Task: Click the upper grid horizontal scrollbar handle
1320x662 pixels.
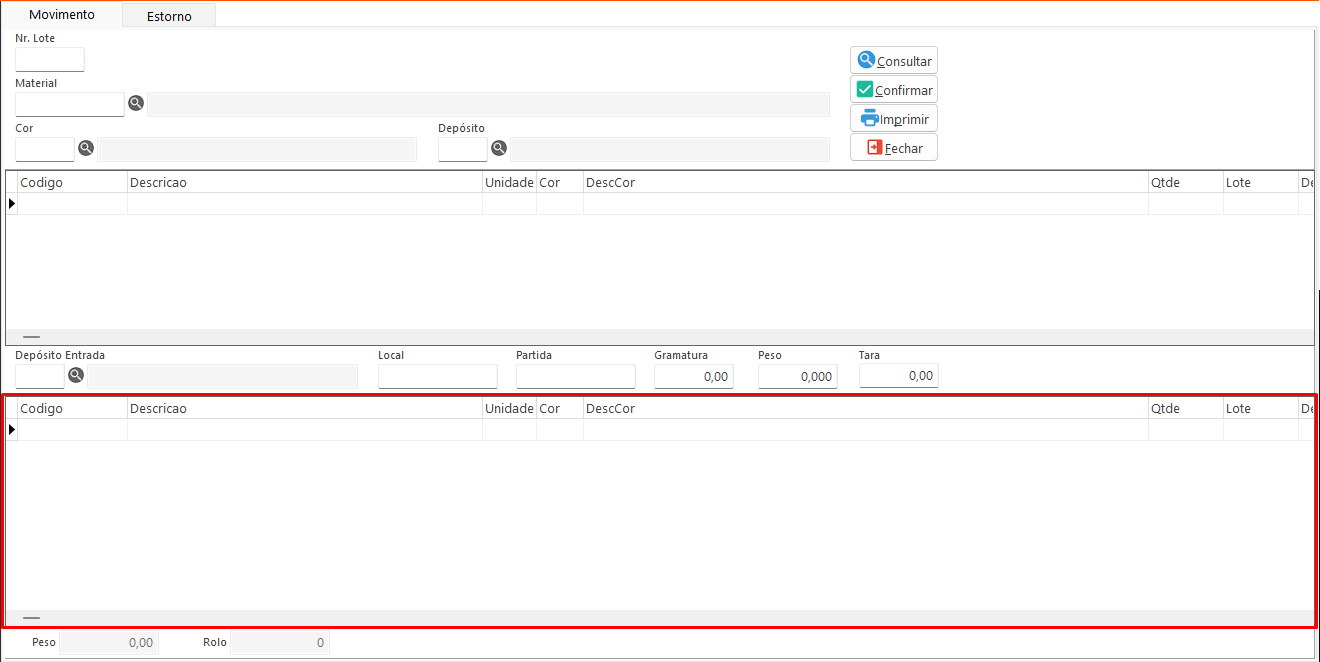Action: point(32,338)
